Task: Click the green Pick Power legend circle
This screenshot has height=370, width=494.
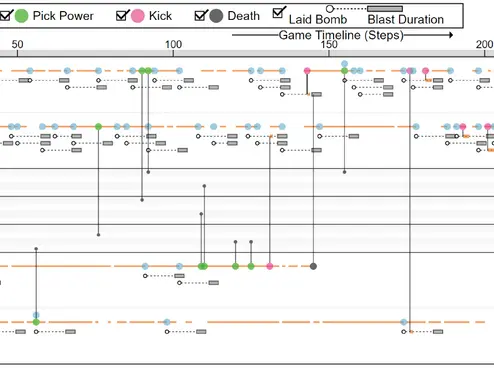Action: coord(22,16)
